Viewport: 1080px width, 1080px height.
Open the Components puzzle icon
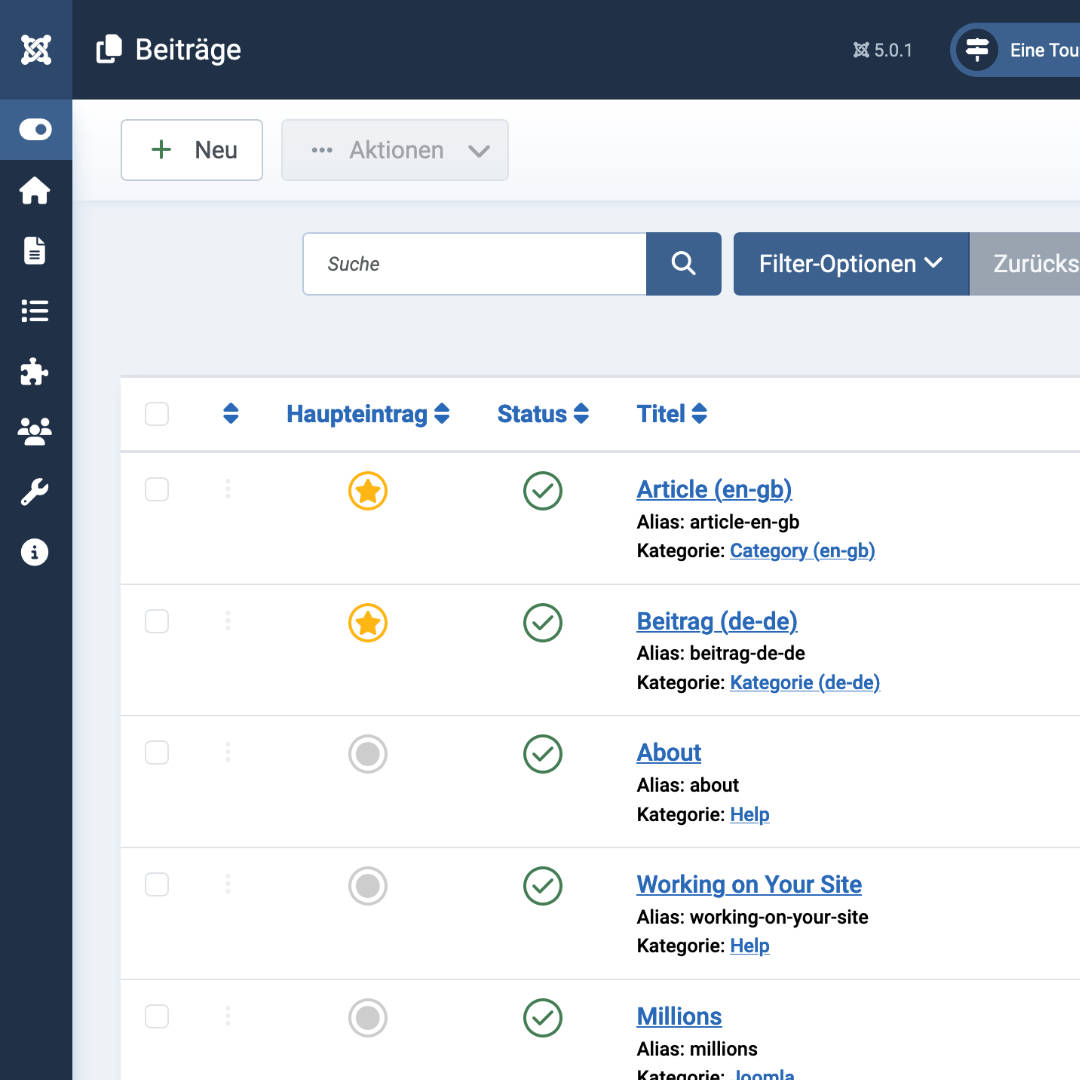(x=34, y=371)
